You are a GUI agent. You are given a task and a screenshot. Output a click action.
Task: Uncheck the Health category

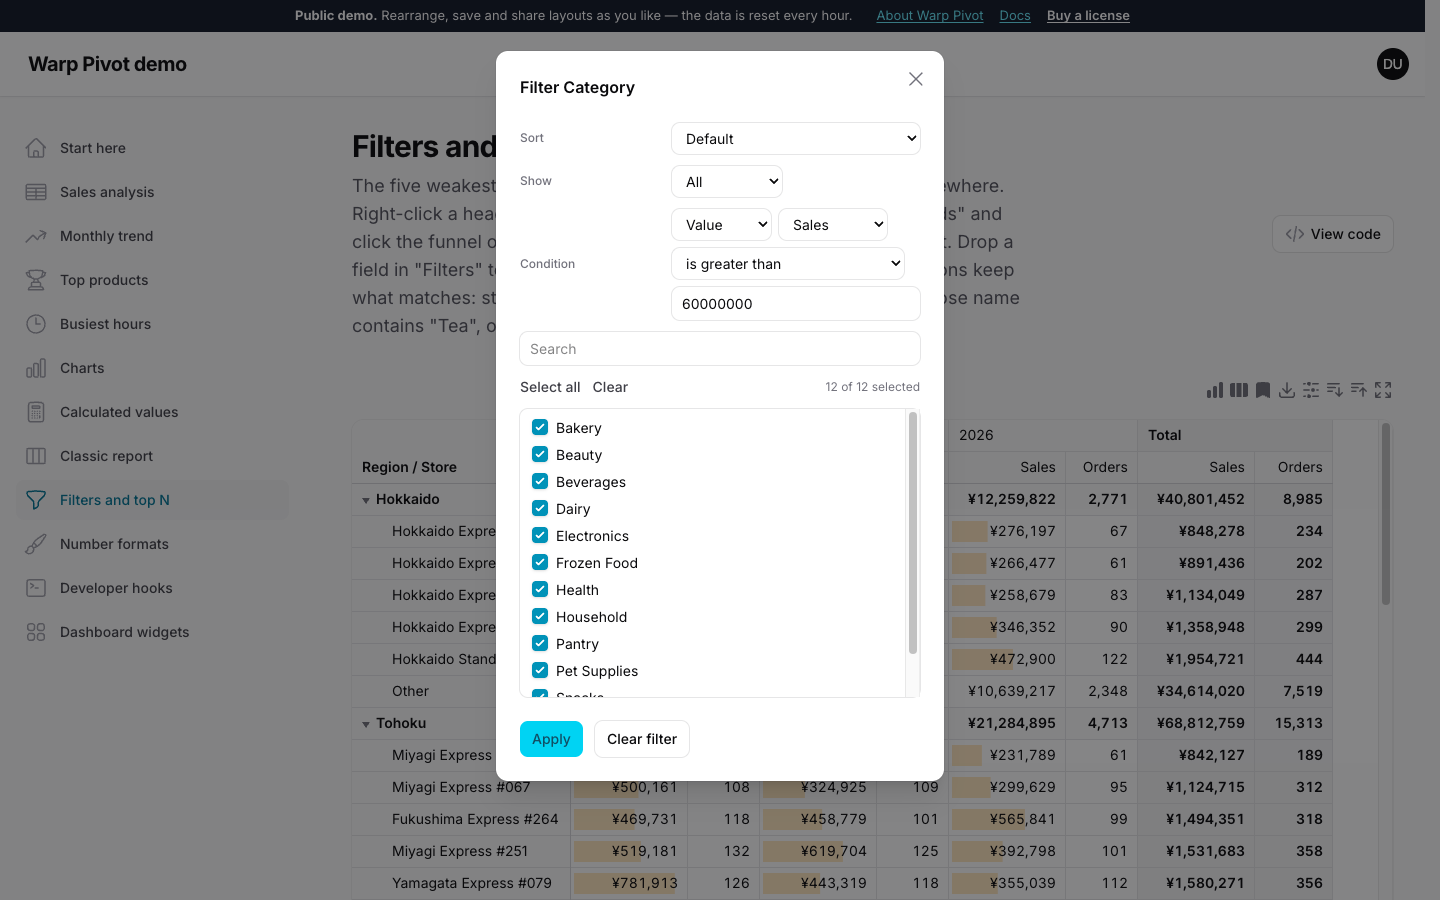[x=540, y=589]
